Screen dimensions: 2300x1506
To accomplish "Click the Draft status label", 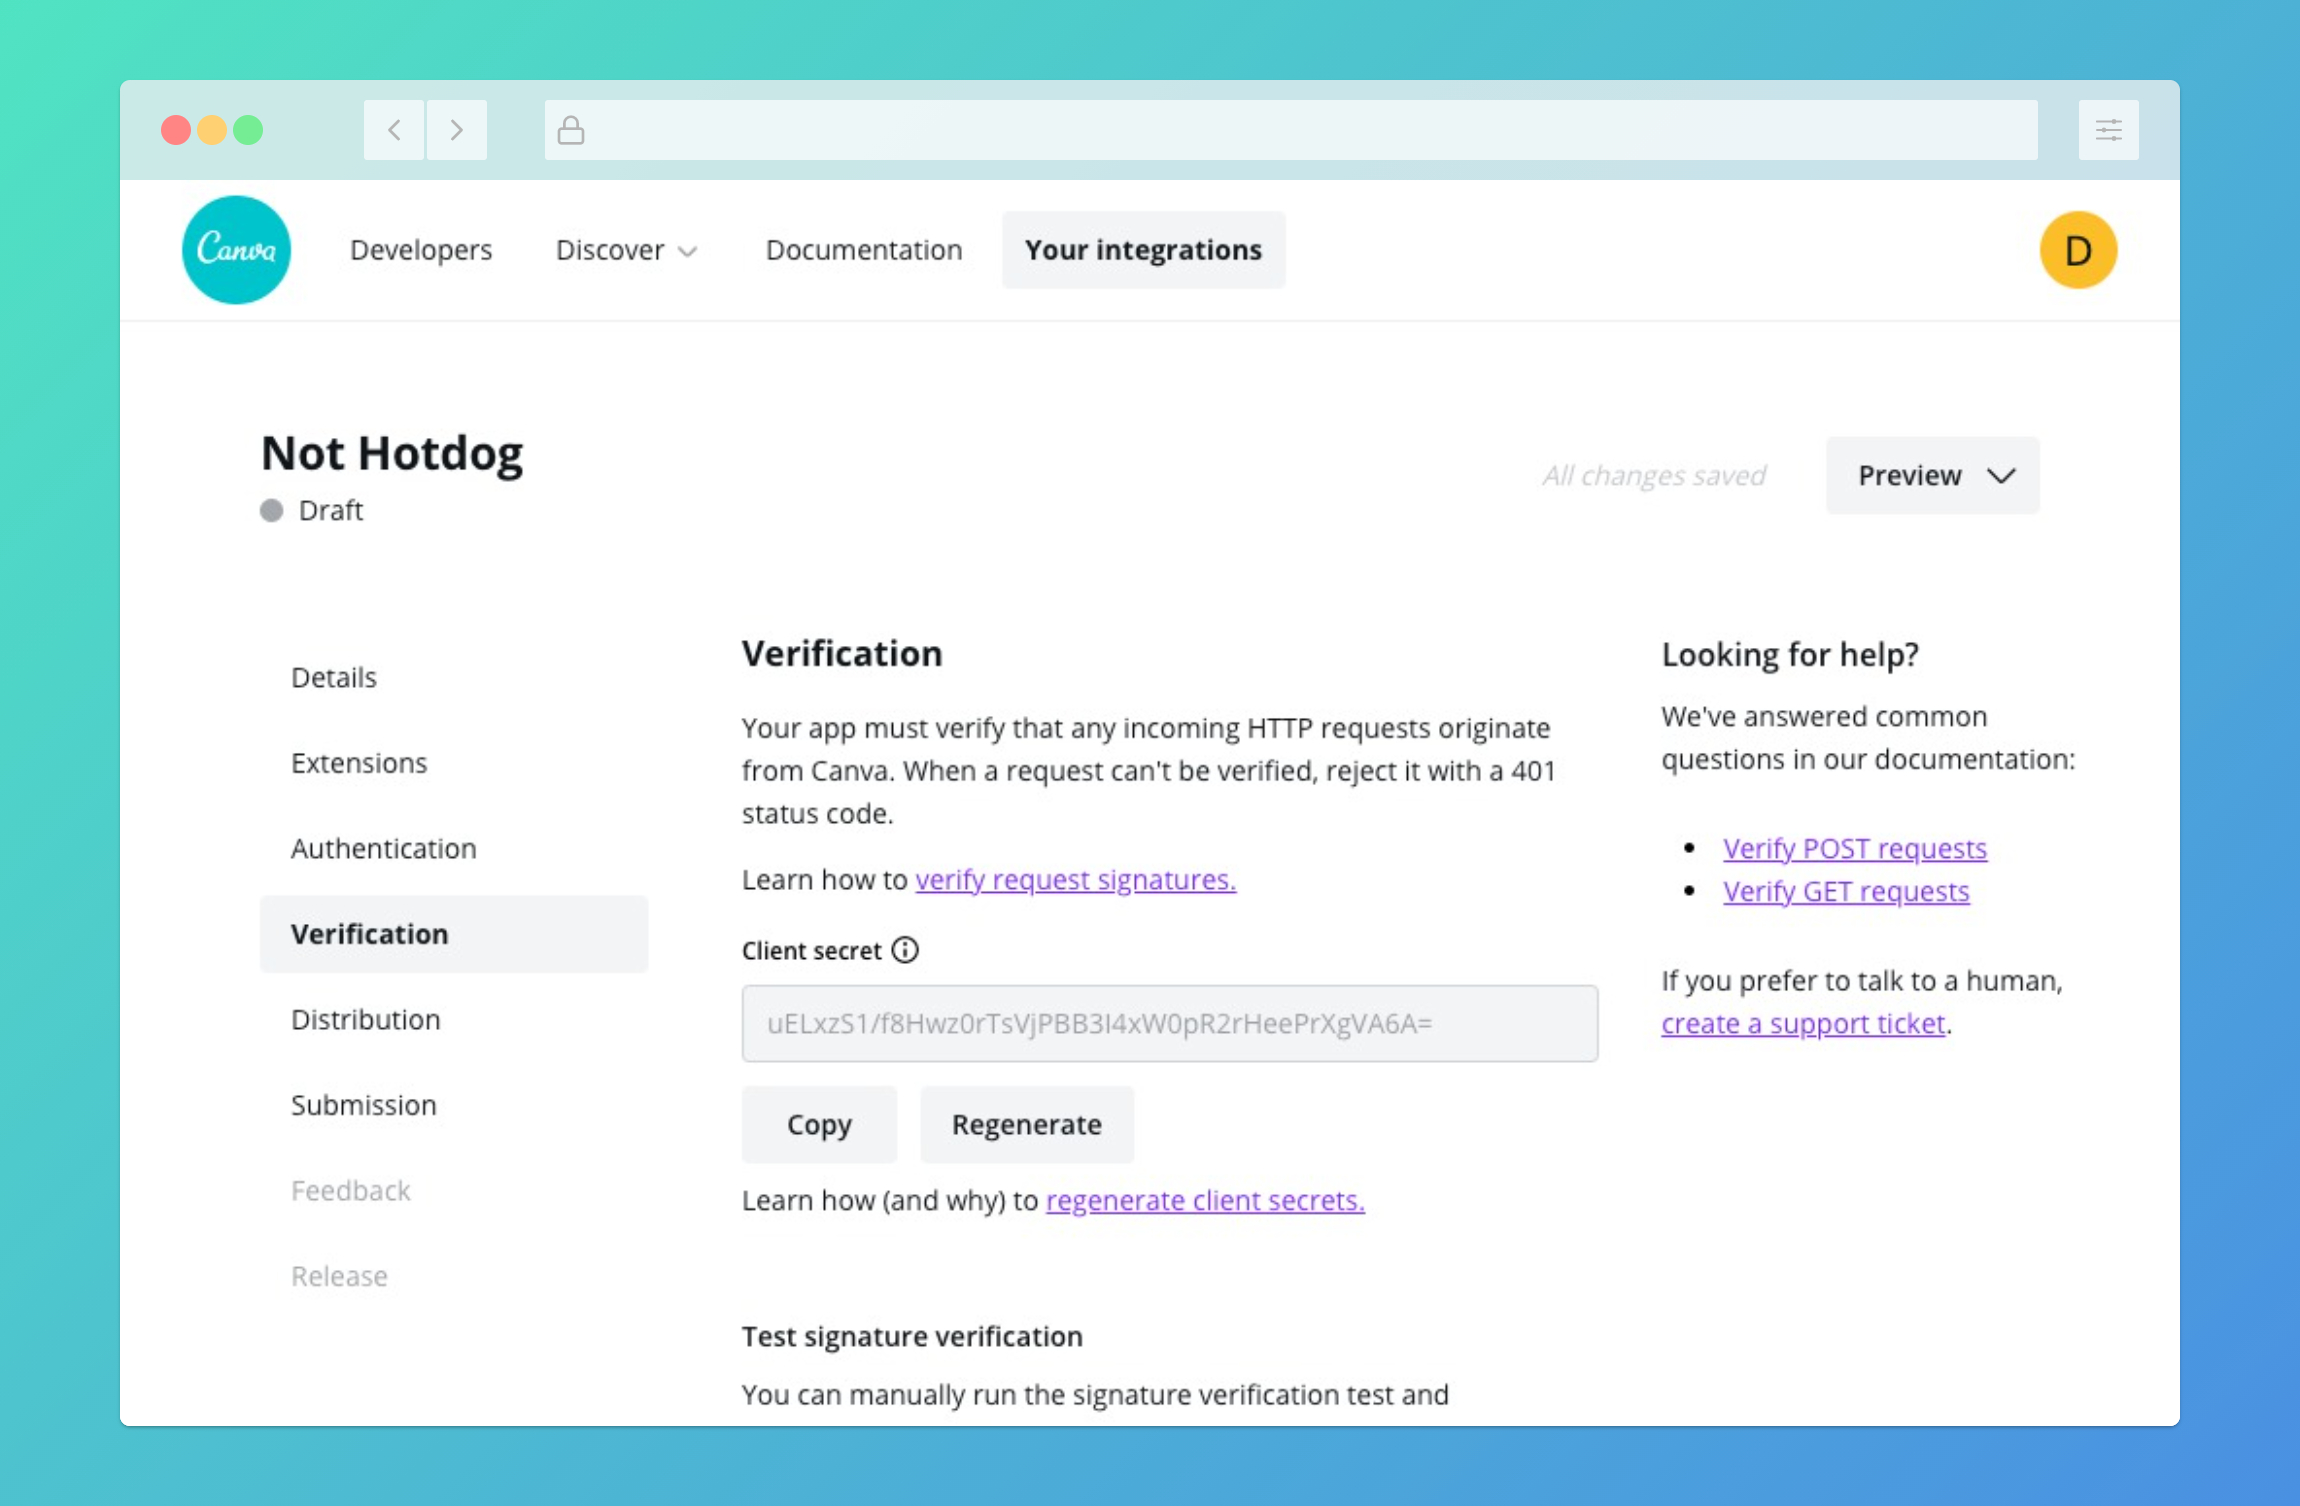I will pos(331,511).
